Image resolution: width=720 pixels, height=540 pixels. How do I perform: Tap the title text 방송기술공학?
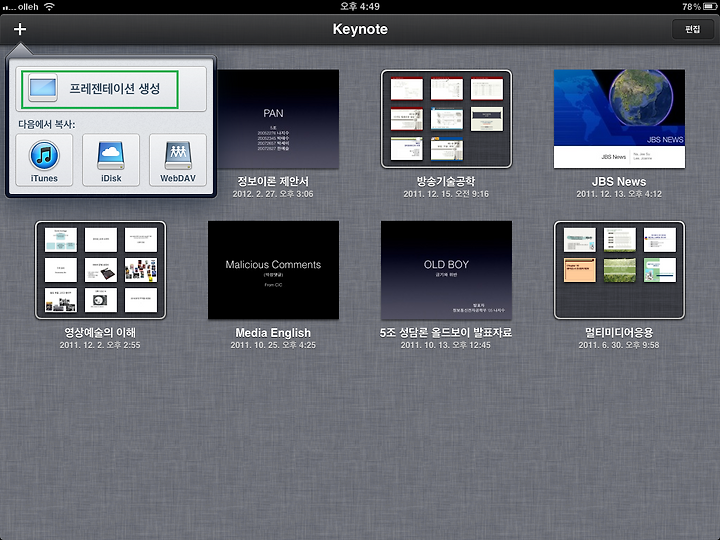pos(446,181)
